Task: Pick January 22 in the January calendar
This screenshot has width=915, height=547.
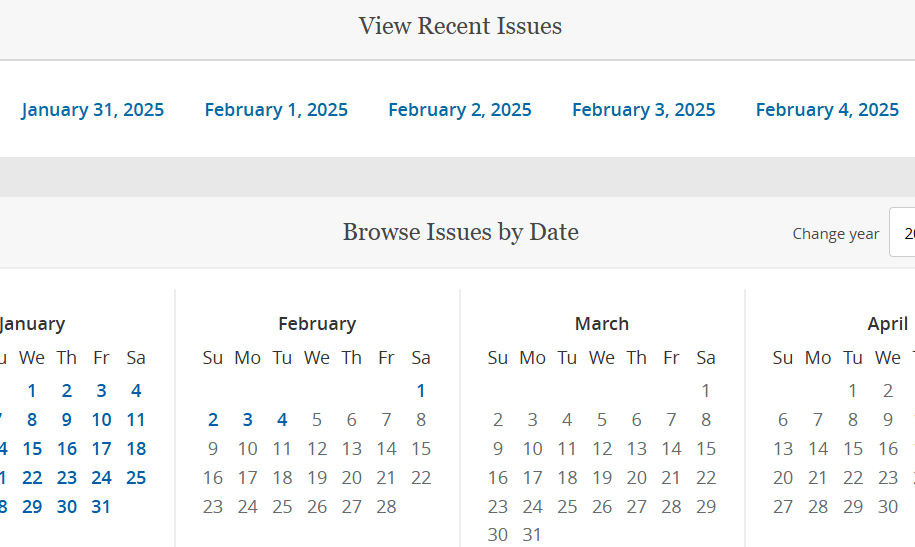Action: pyautogui.click(x=32, y=478)
